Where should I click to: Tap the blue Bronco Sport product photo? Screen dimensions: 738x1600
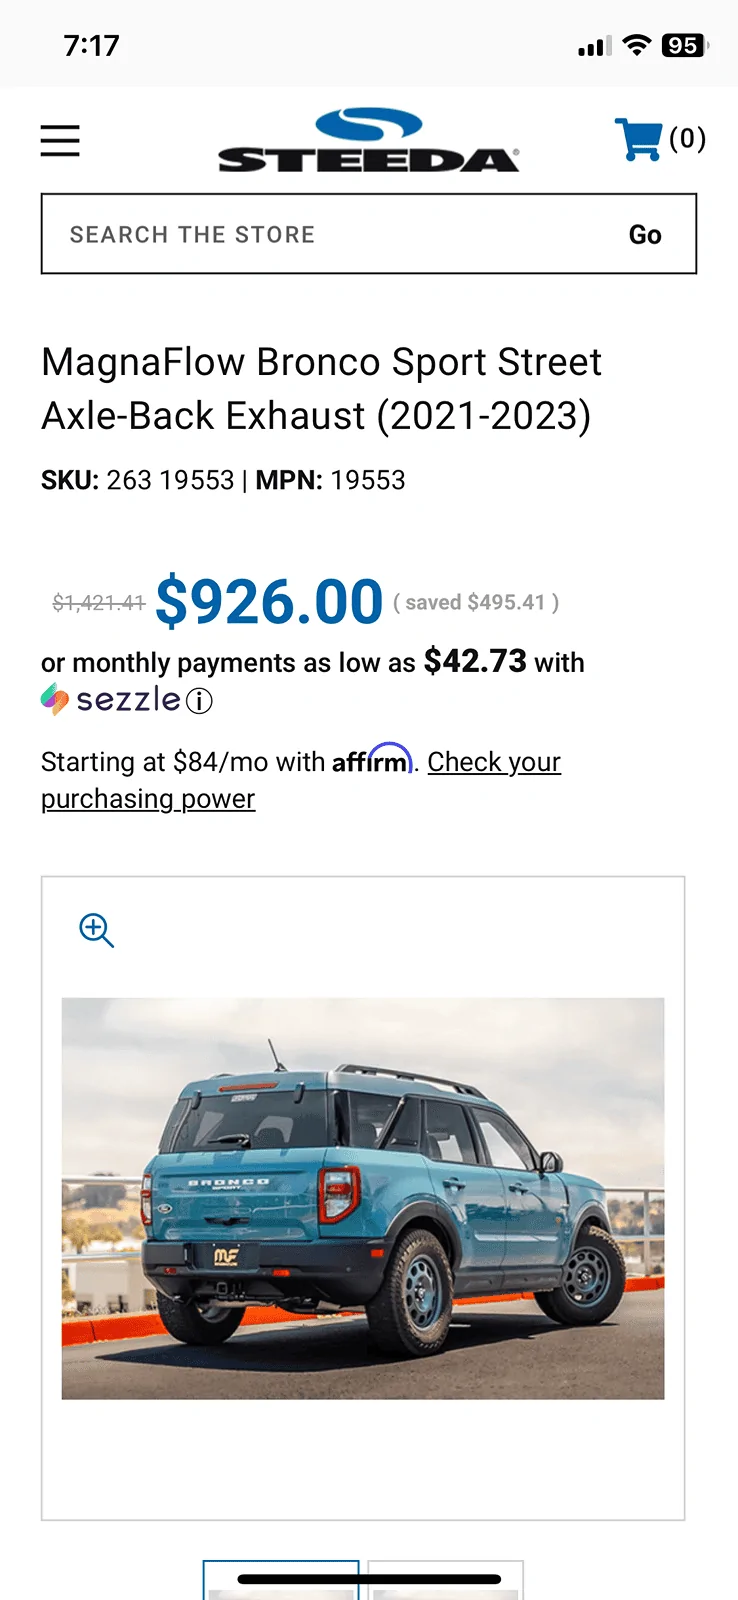click(x=363, y=1198)
